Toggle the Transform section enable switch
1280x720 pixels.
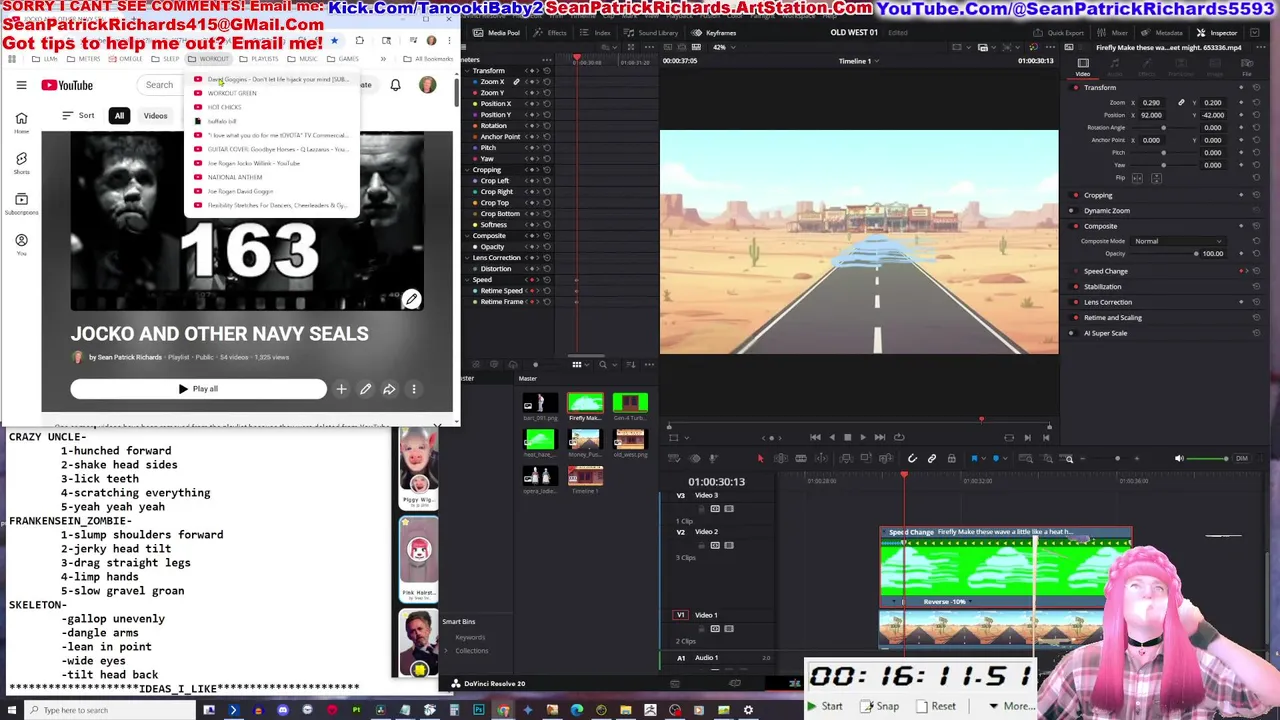pos(1076,88)
